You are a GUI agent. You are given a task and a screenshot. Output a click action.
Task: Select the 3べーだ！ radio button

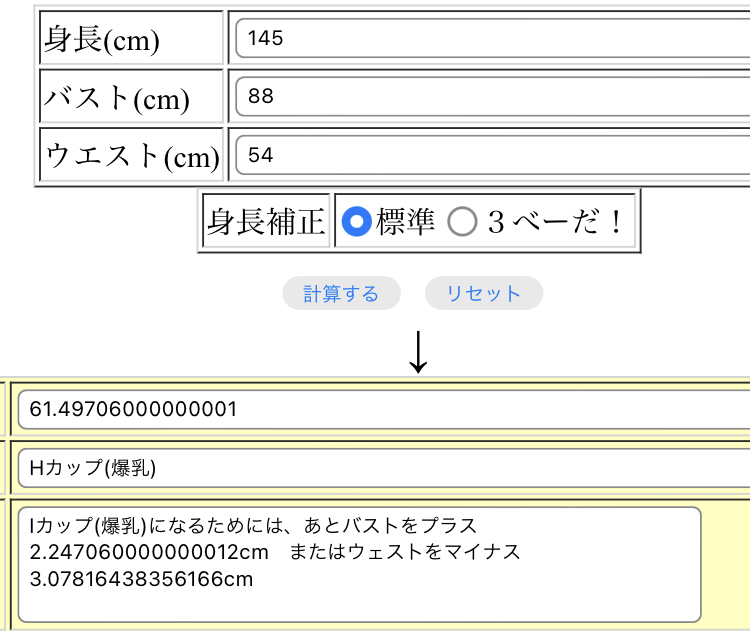461,221
